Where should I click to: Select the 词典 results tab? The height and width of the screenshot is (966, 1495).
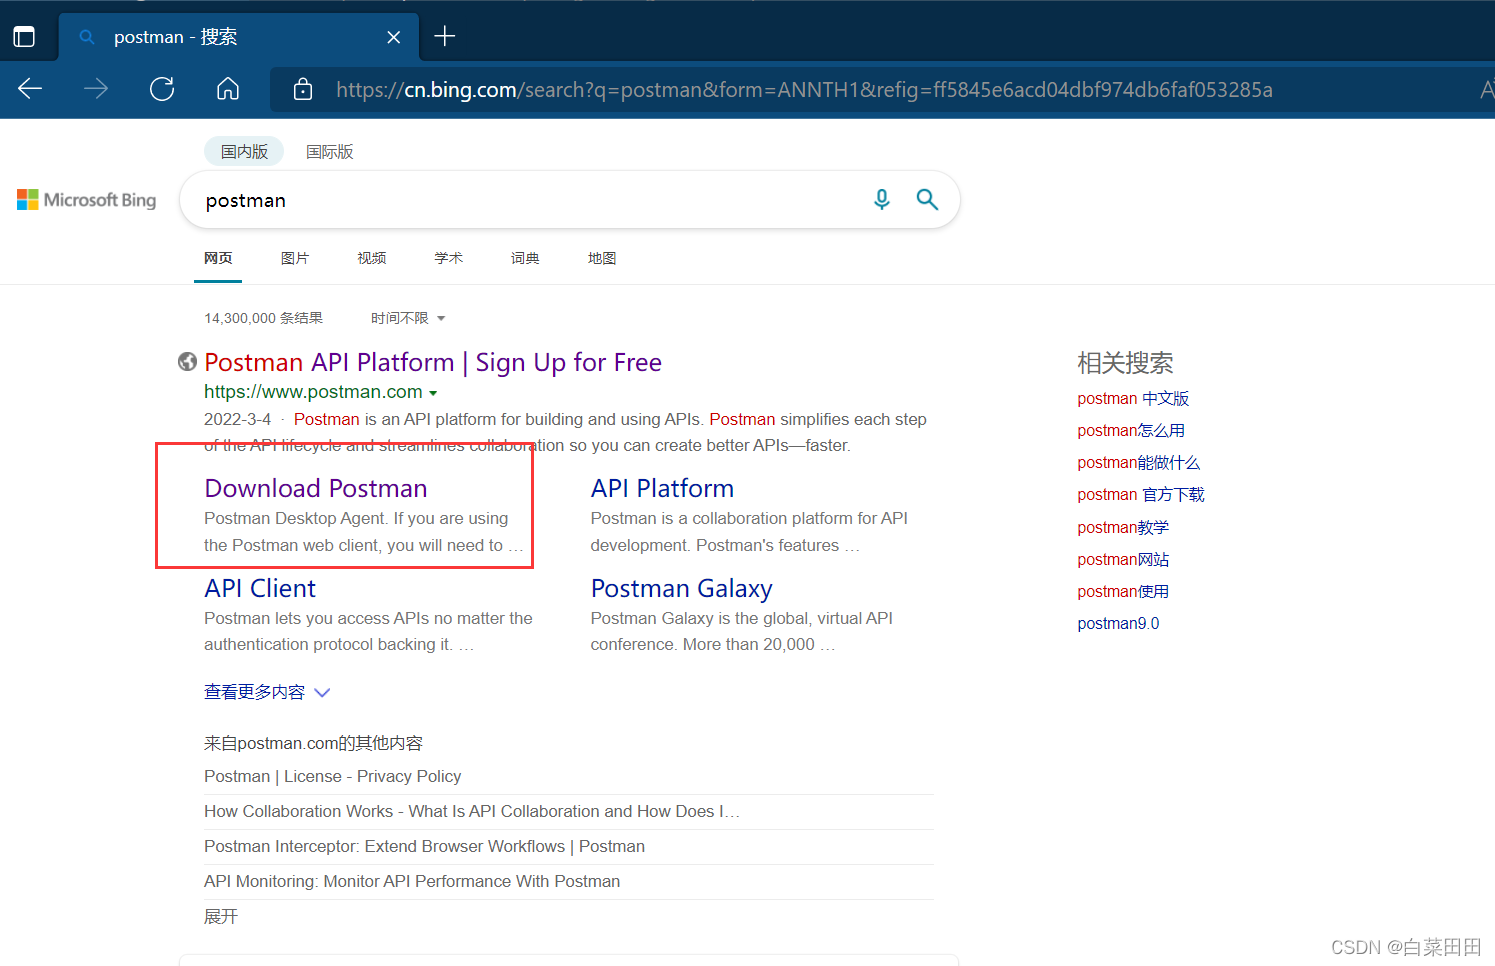tap(525, 258)
